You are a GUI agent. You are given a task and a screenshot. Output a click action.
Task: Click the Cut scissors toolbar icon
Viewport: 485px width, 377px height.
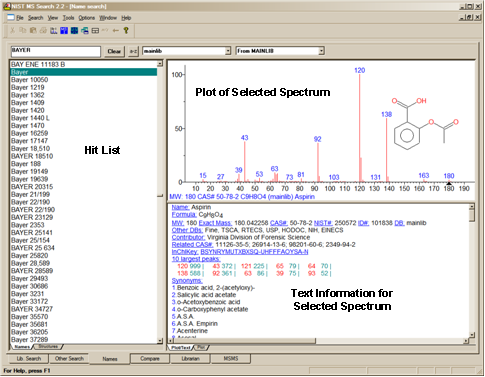click(x=12, y=31)
